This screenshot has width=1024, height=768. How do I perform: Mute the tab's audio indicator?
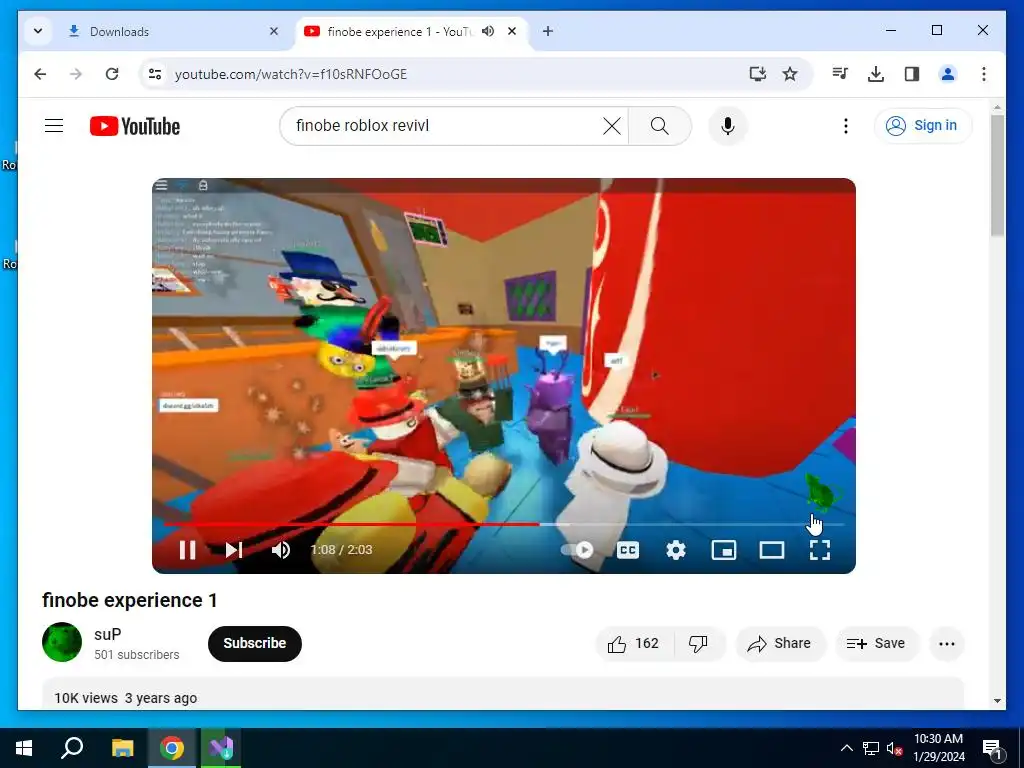click(x=488, y=31)
